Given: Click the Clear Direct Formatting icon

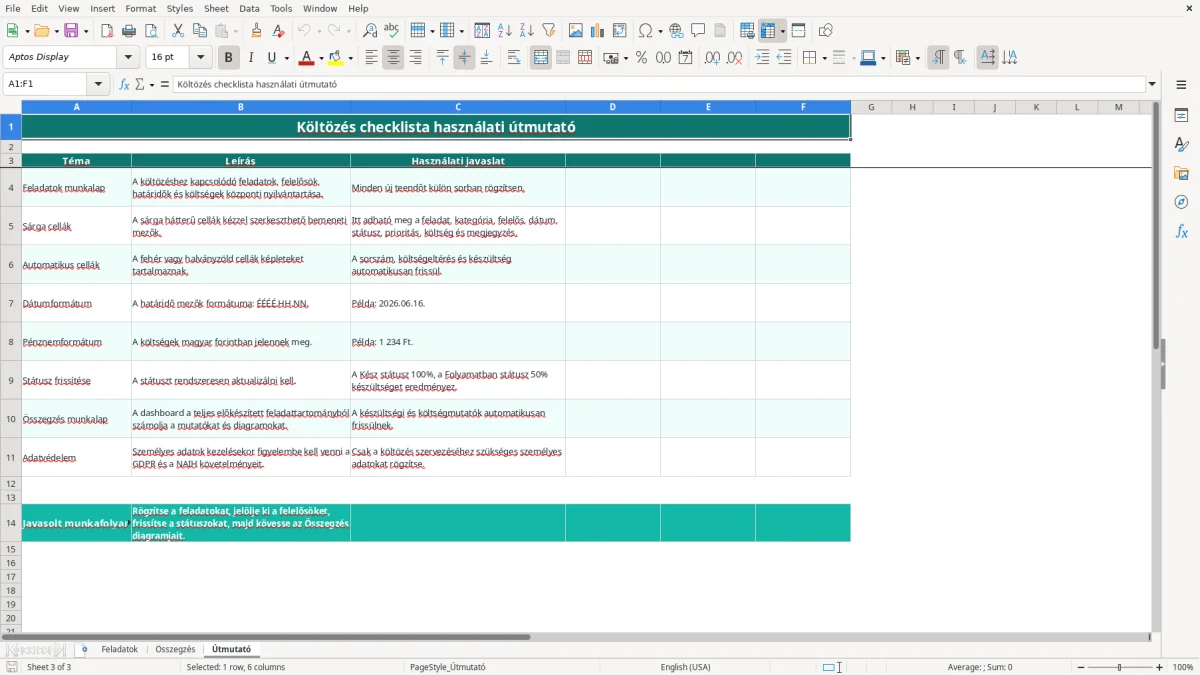Looking at the screenshot, I should pos(279,31).
